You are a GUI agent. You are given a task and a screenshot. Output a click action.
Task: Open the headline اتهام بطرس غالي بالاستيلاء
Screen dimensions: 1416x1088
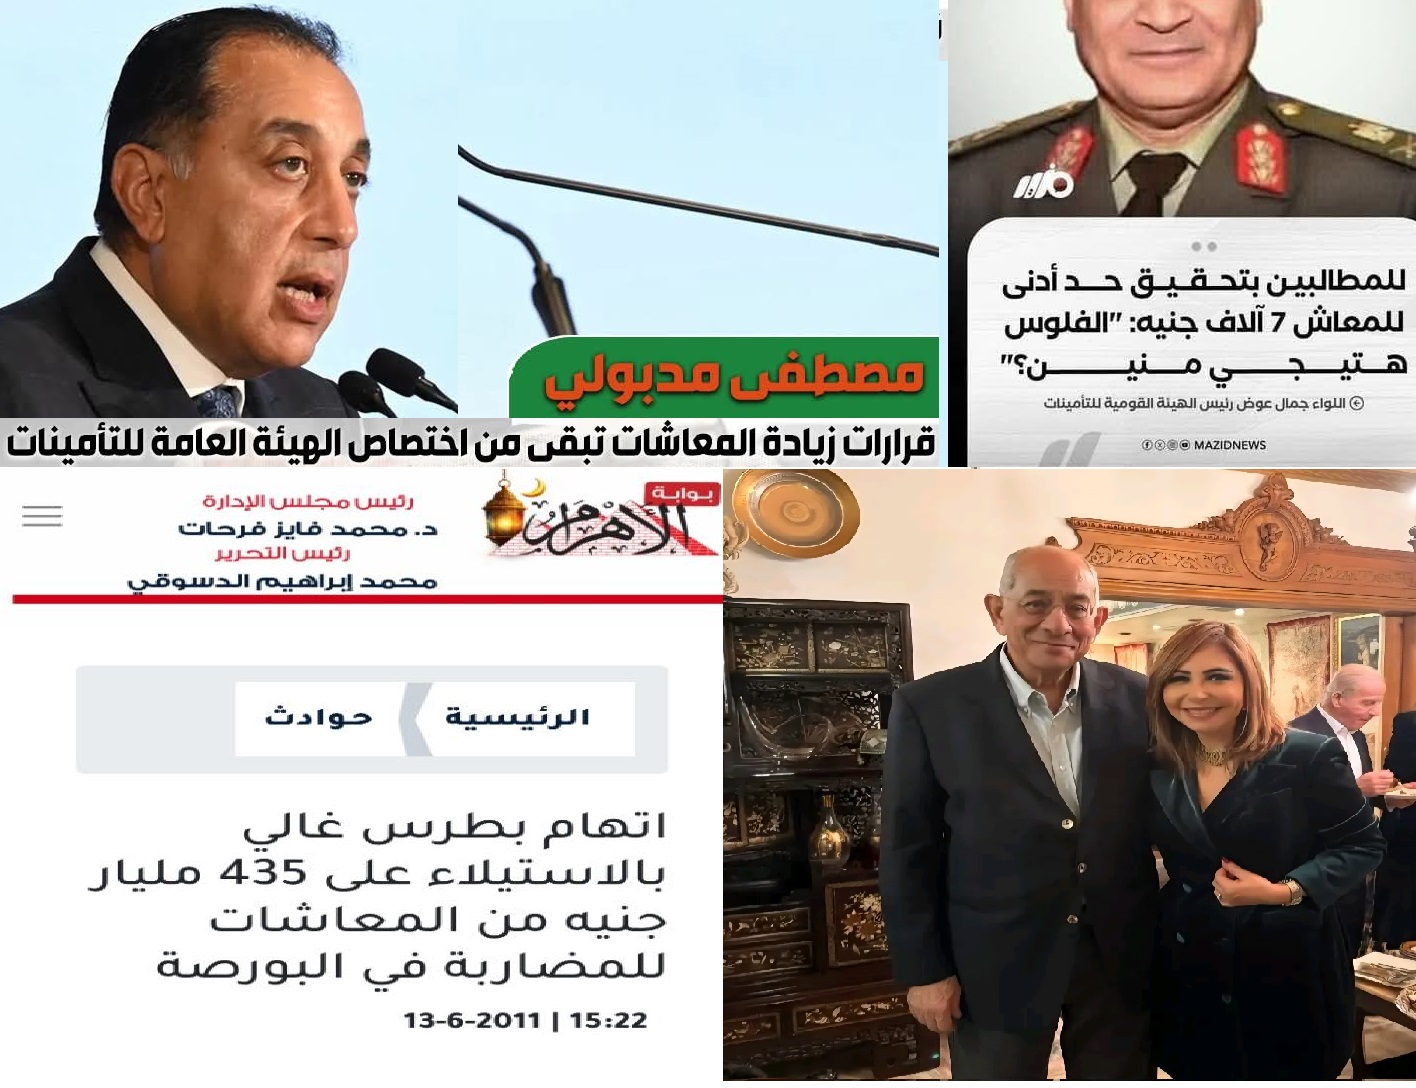pyautogui.click(x=377, y=896)
